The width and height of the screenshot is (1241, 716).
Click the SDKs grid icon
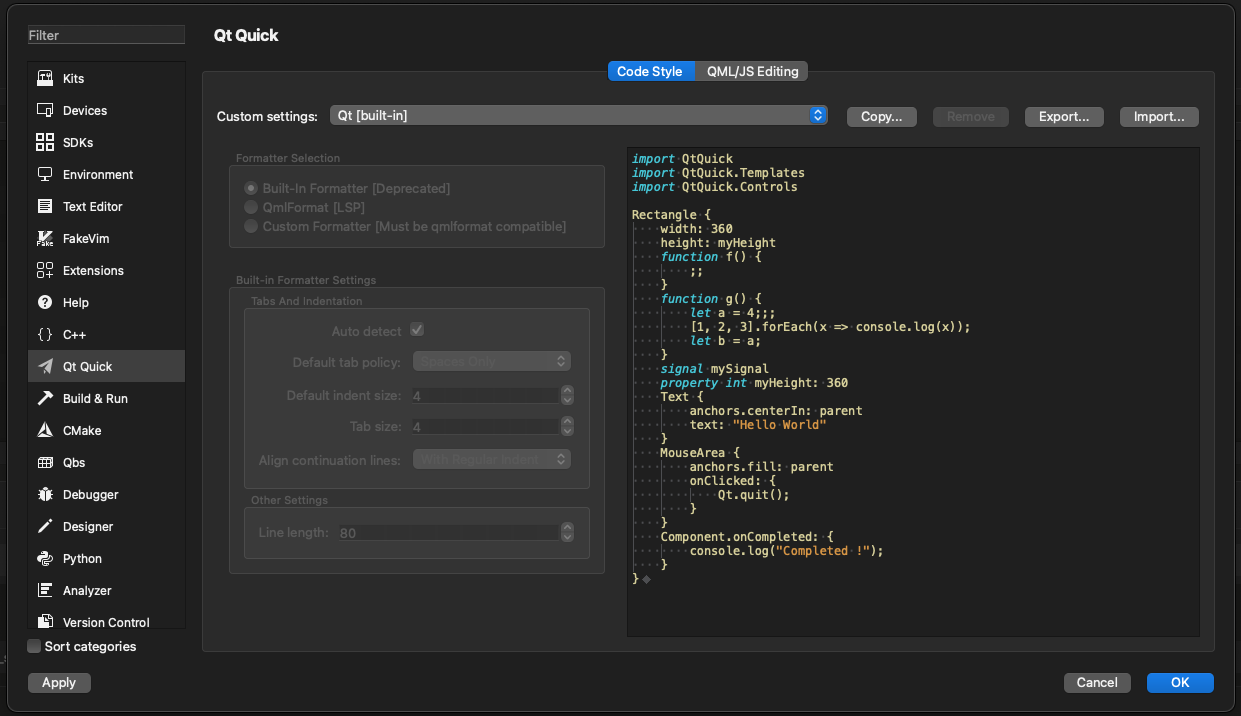45,142
